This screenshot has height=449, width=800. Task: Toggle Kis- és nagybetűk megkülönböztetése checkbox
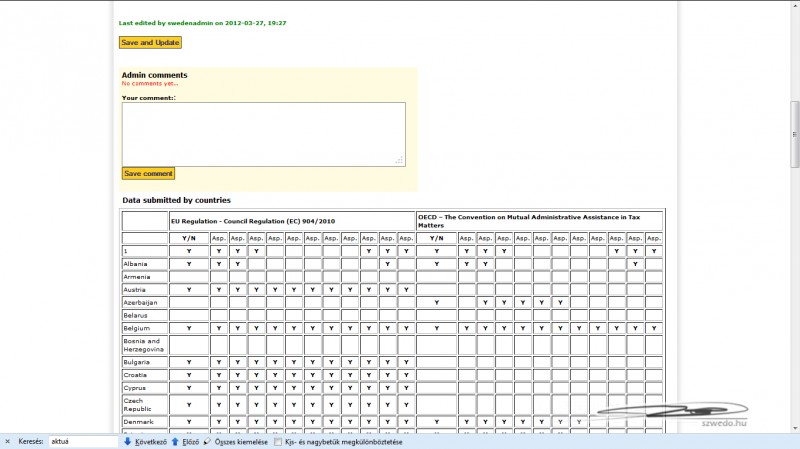[278, 441]
